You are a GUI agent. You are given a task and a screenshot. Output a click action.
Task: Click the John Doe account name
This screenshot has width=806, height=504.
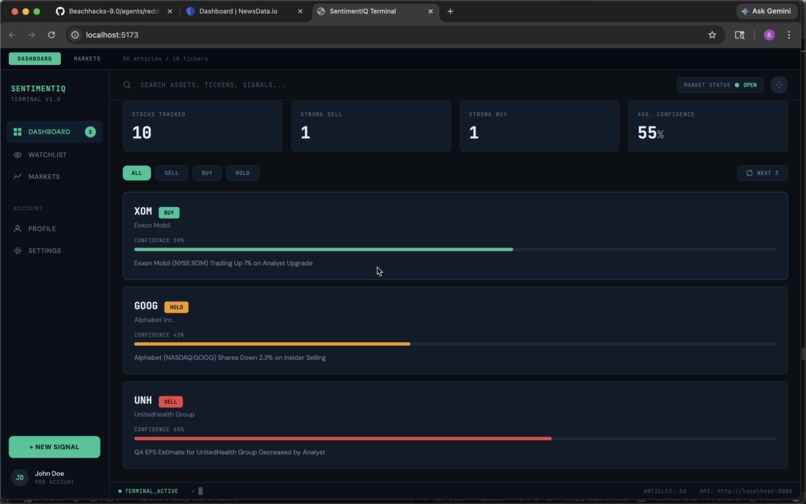pos(49,474)
